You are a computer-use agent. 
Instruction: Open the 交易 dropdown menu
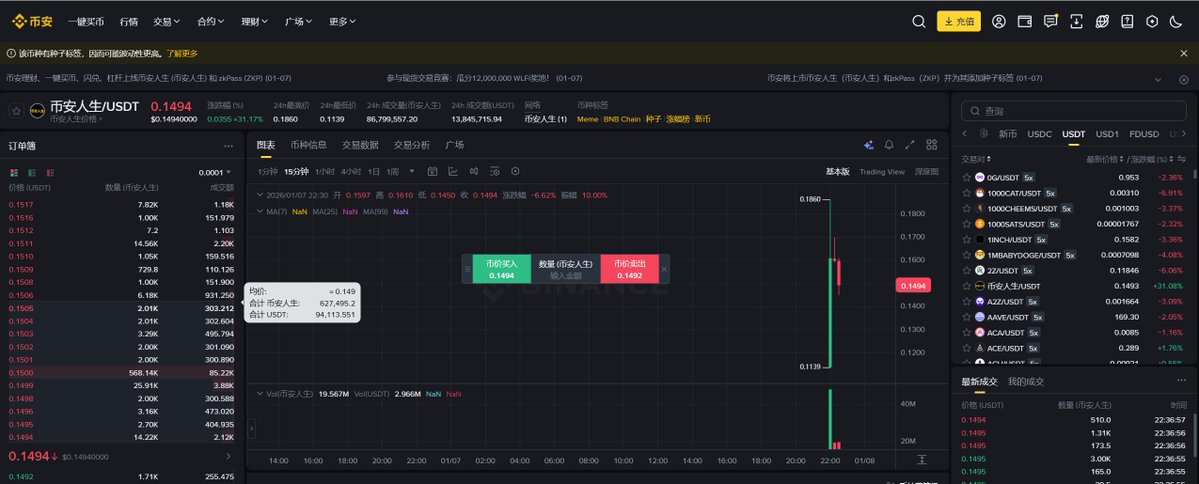[x=167, y=21]
